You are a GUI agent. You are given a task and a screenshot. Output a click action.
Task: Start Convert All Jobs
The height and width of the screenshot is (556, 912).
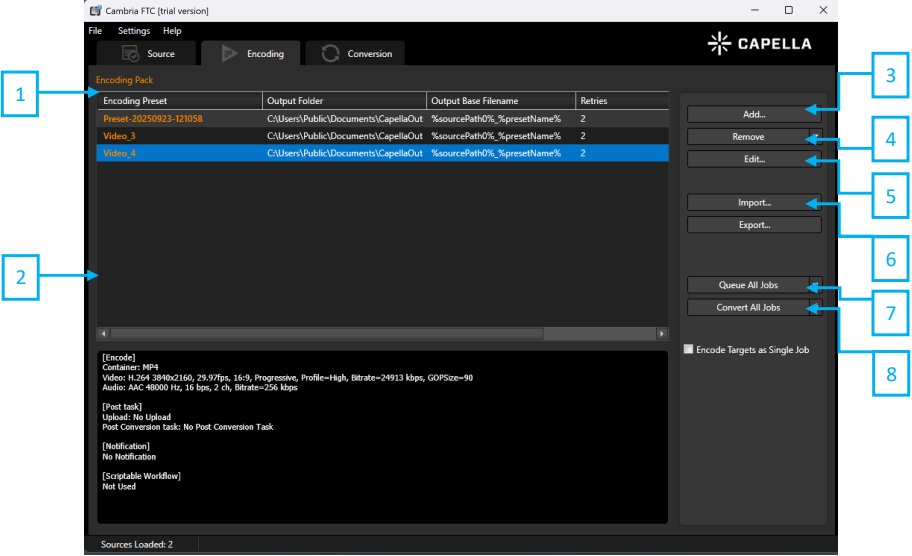748,308
